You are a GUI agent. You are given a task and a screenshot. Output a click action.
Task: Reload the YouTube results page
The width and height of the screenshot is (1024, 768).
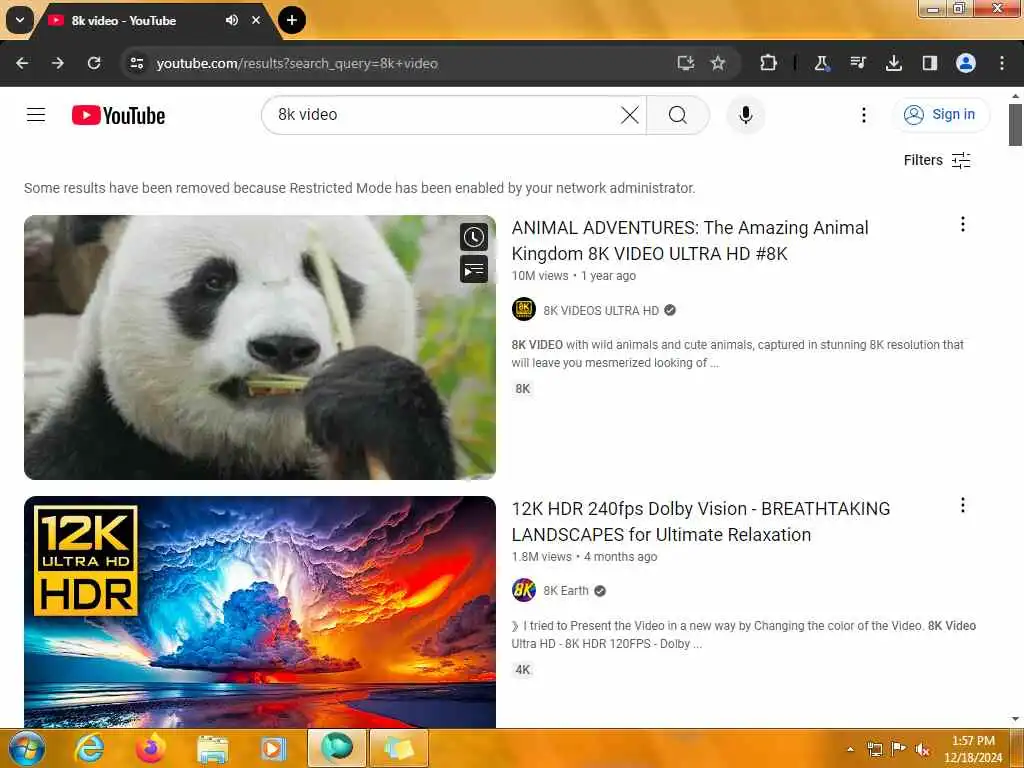[x=94, y=63]
